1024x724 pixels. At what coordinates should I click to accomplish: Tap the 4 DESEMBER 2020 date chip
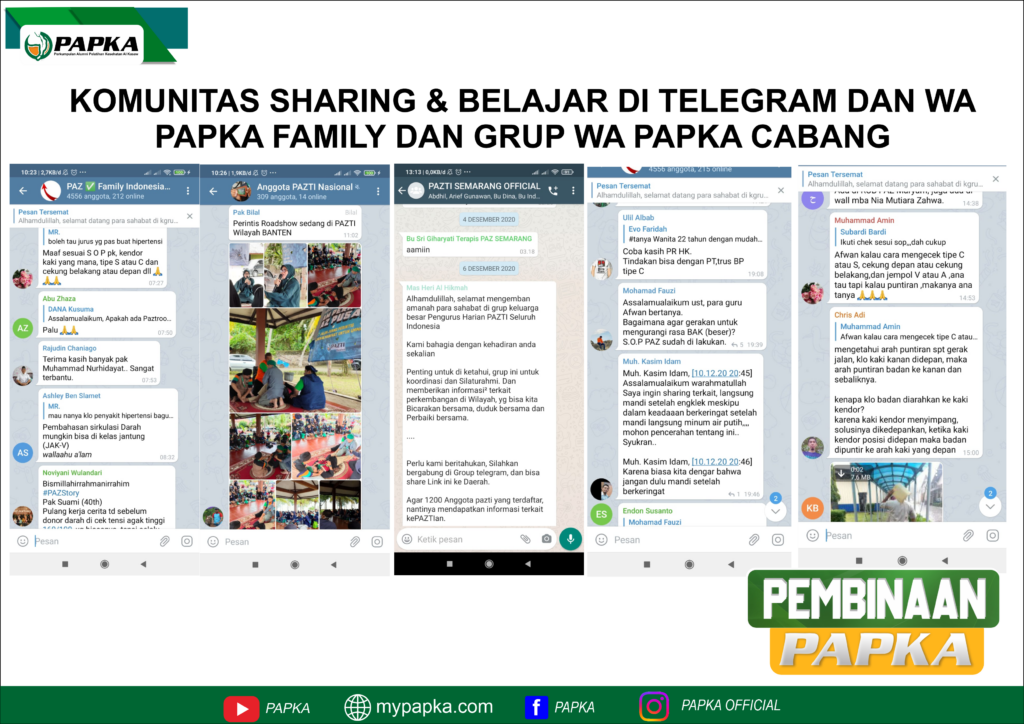tap(488, 219)
